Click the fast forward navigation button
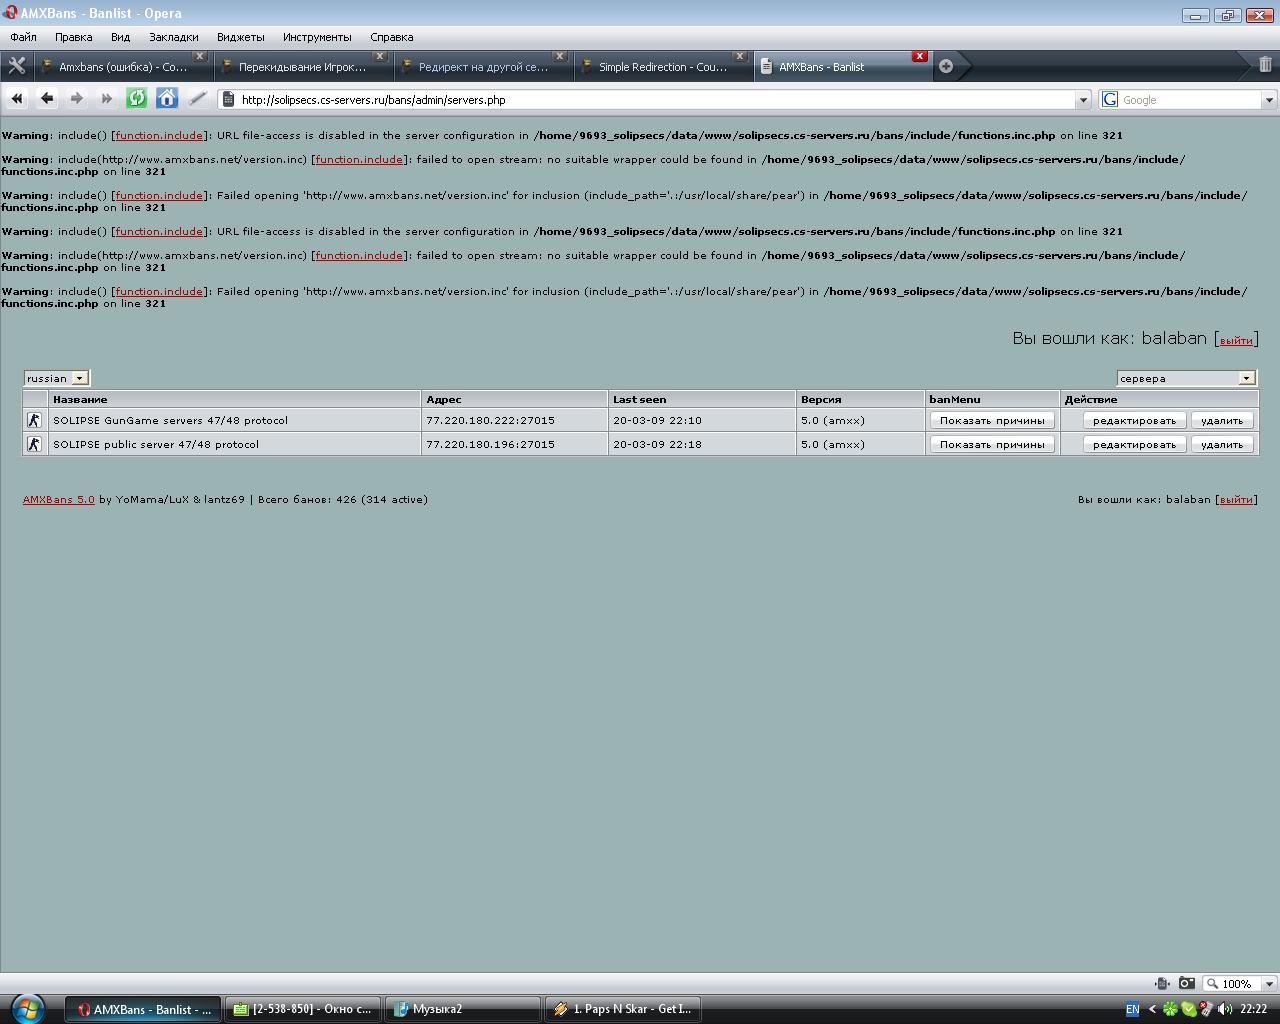1280x1024 pixels. [x=107, y=98]
